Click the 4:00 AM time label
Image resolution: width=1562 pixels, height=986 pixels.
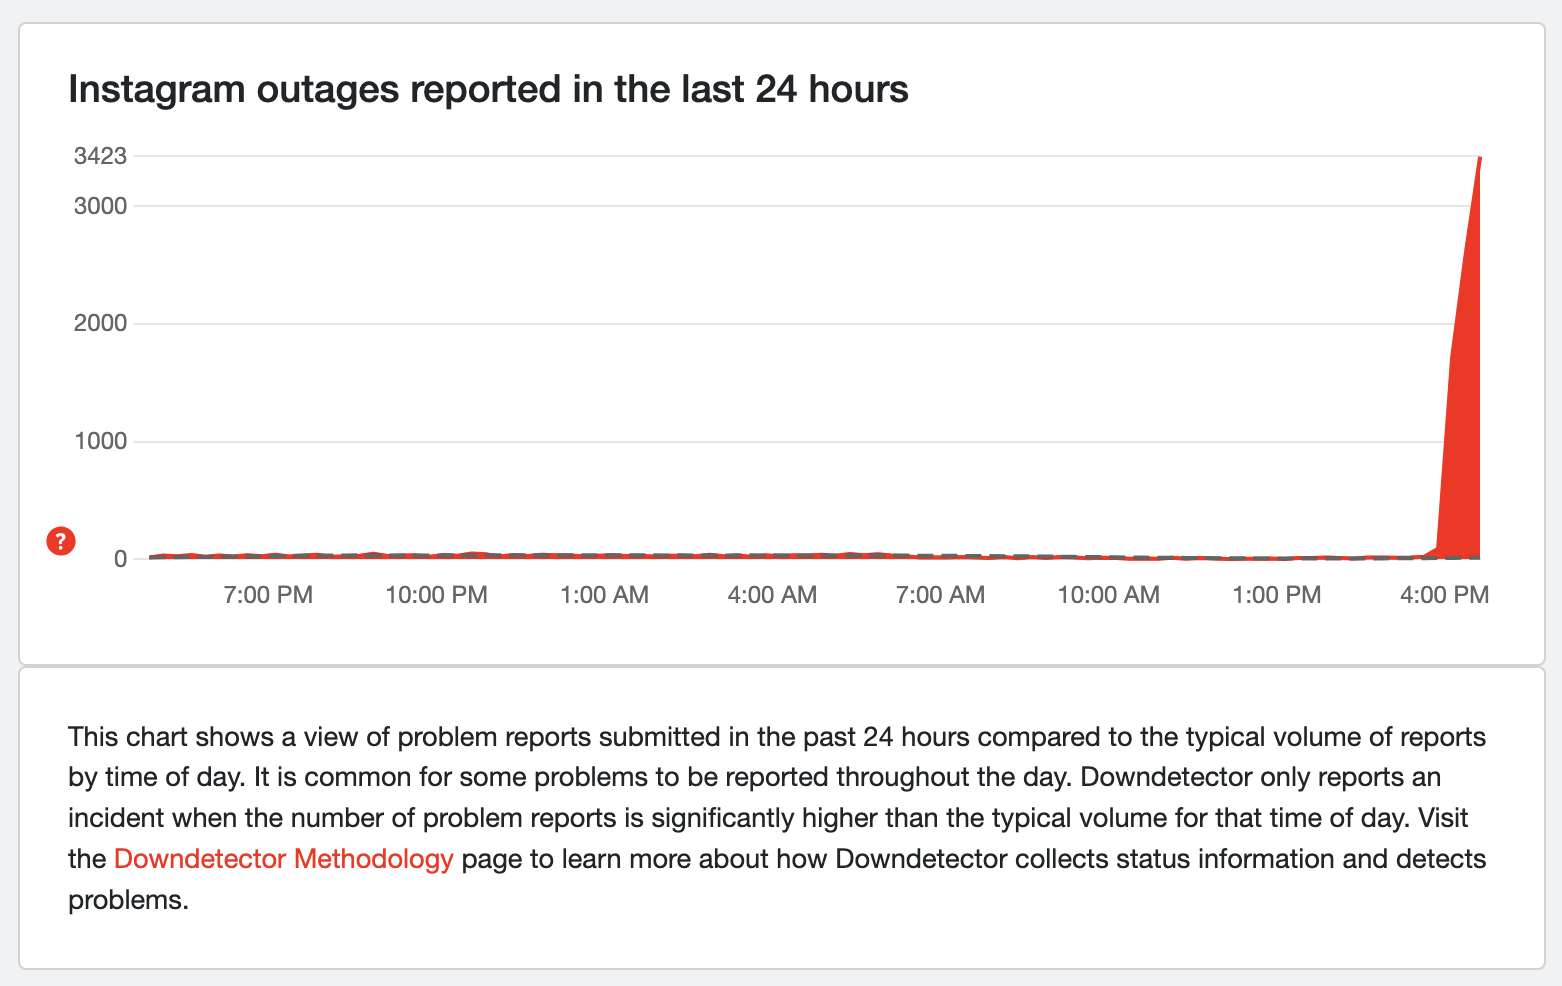[772, 595]
